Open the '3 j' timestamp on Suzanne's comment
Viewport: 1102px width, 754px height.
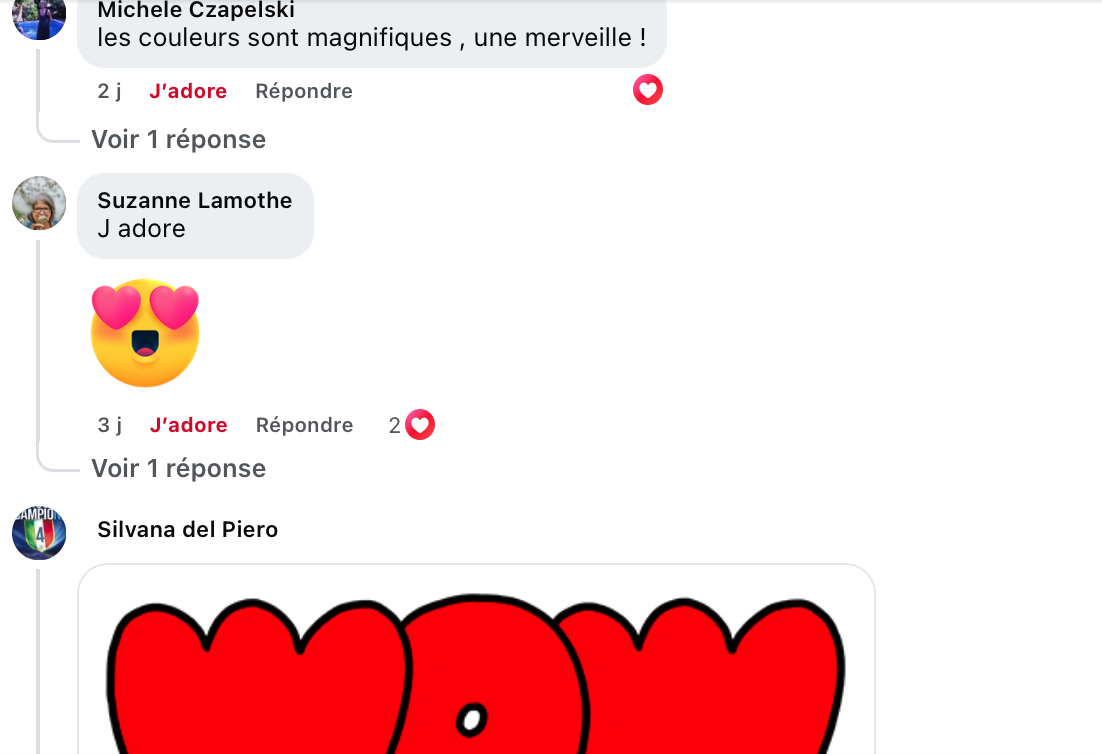pyautogui.click(x=109, y=425)
